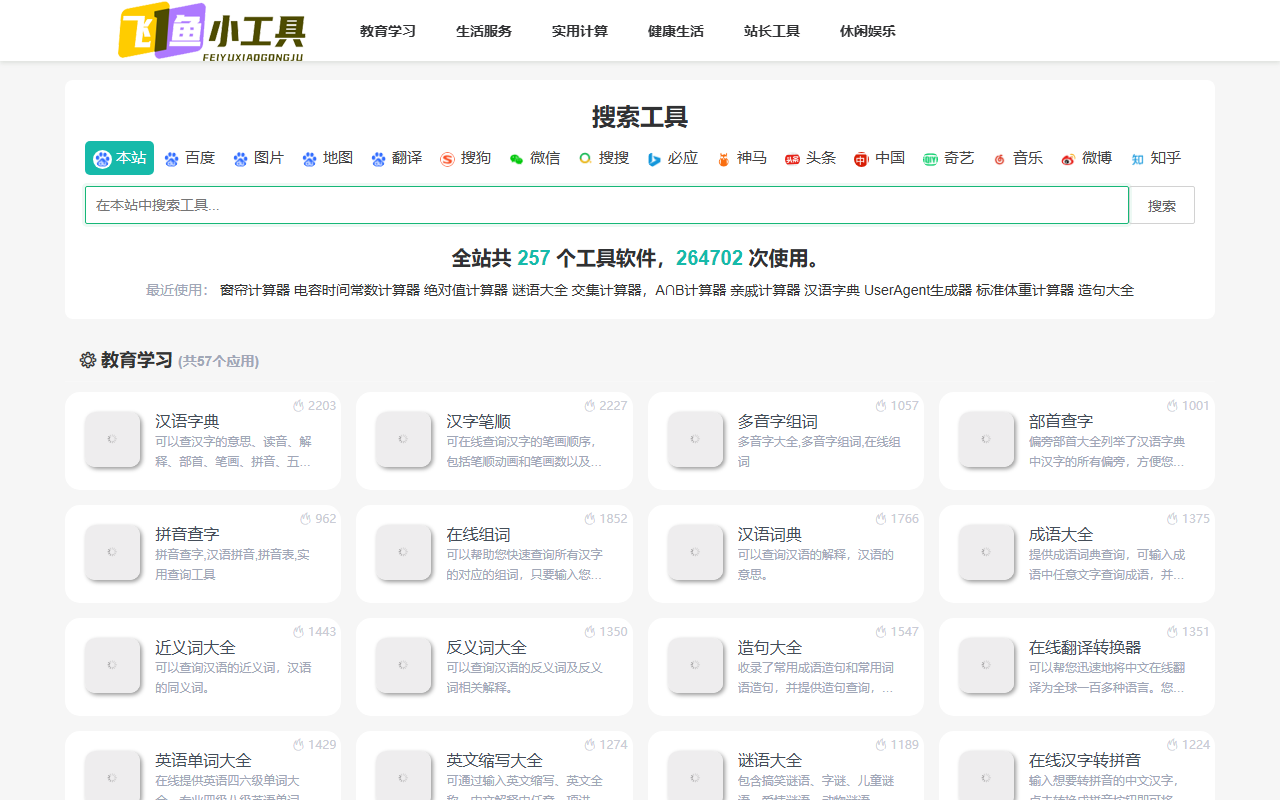Open the 教育学习 navigation menu

click(x=388, y=31)
